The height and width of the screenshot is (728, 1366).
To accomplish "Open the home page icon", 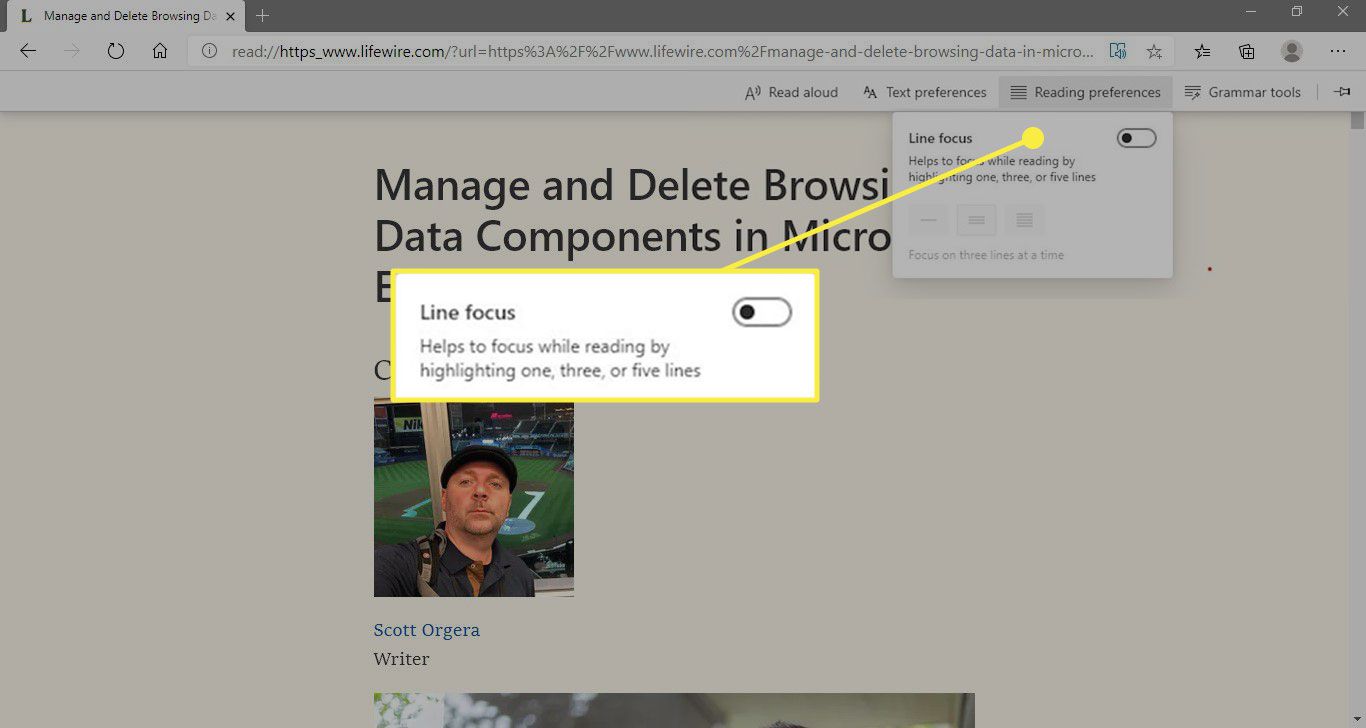I will 160,51.
